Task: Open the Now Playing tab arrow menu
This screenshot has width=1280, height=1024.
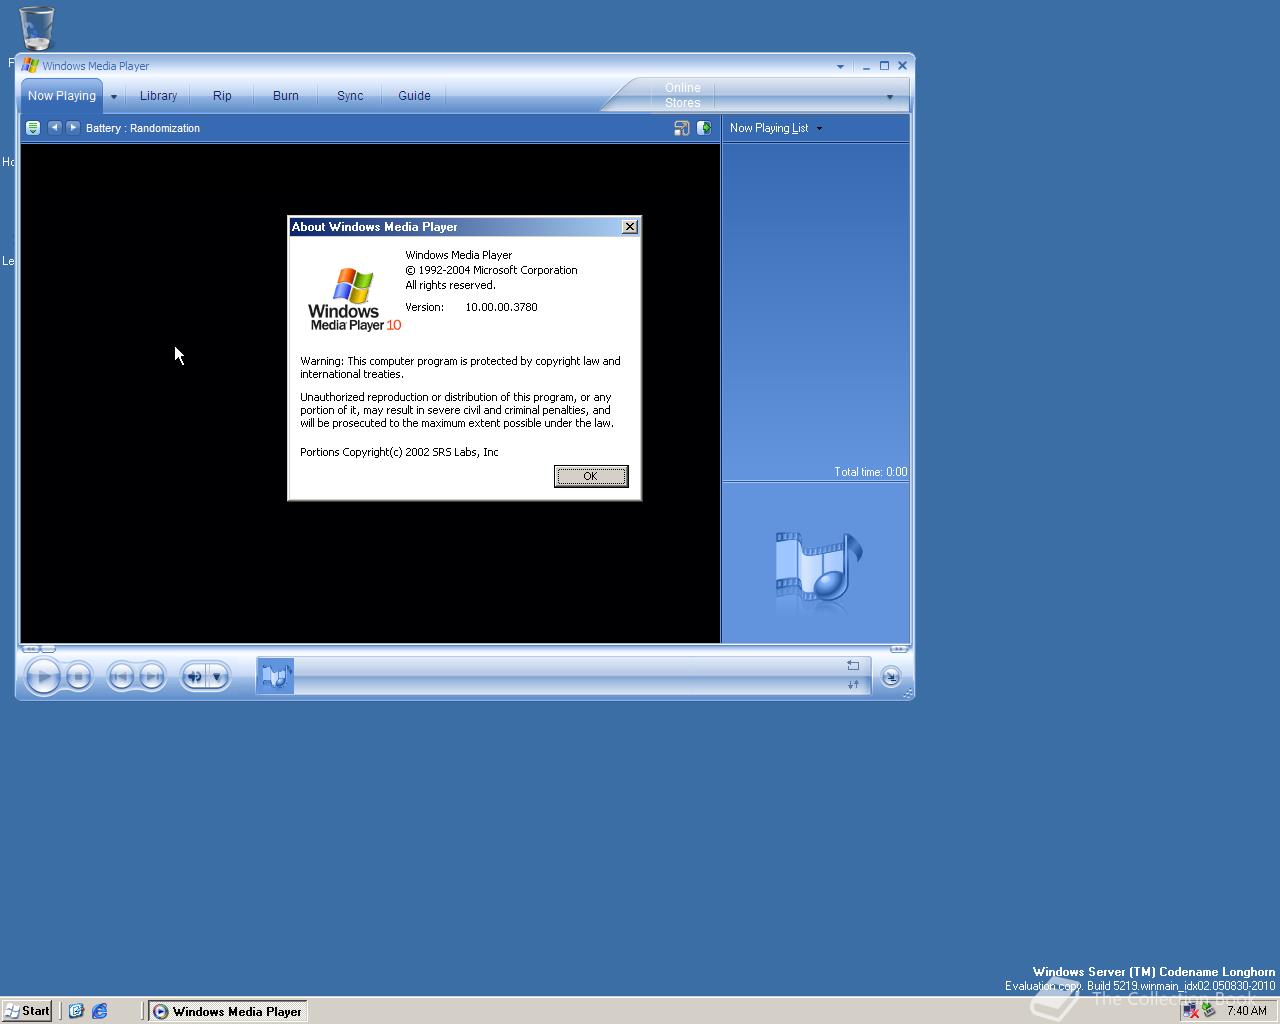Action: pyautogui.click(x=114, y=97)
